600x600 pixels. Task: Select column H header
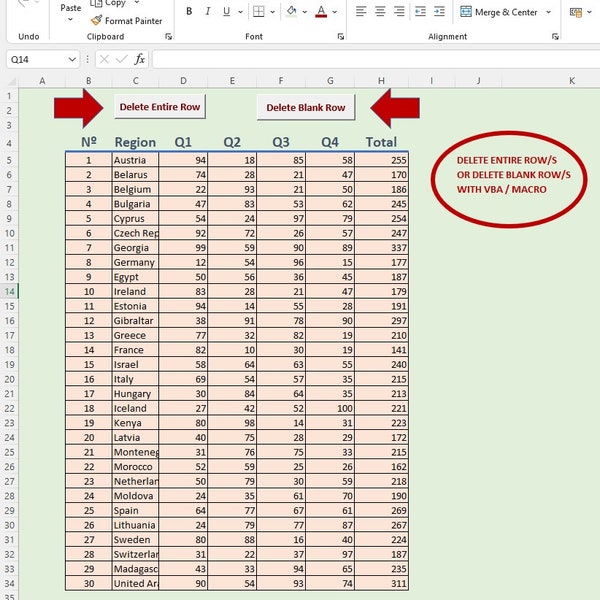click(x=382, y=81)
